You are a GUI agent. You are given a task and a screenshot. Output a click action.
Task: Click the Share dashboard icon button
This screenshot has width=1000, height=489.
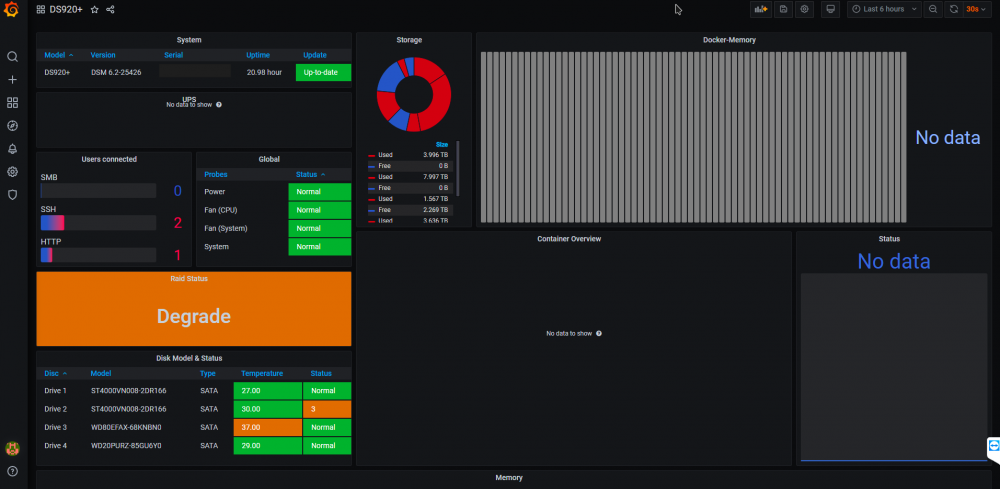[x=110, y=9]
